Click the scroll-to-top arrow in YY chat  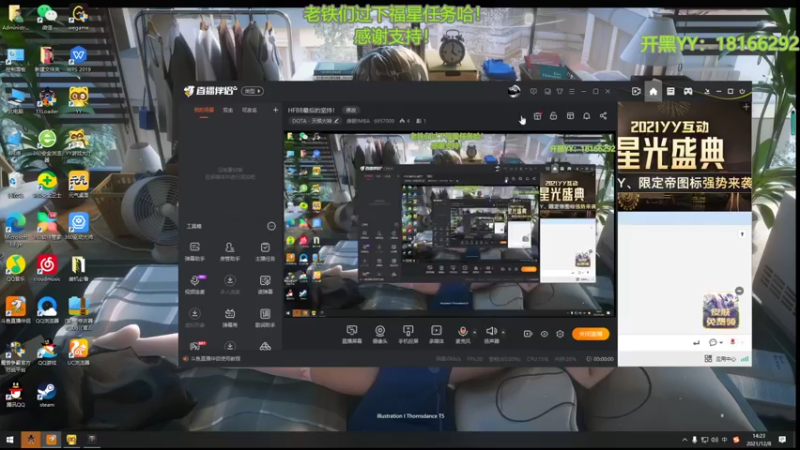pos(742,234)
